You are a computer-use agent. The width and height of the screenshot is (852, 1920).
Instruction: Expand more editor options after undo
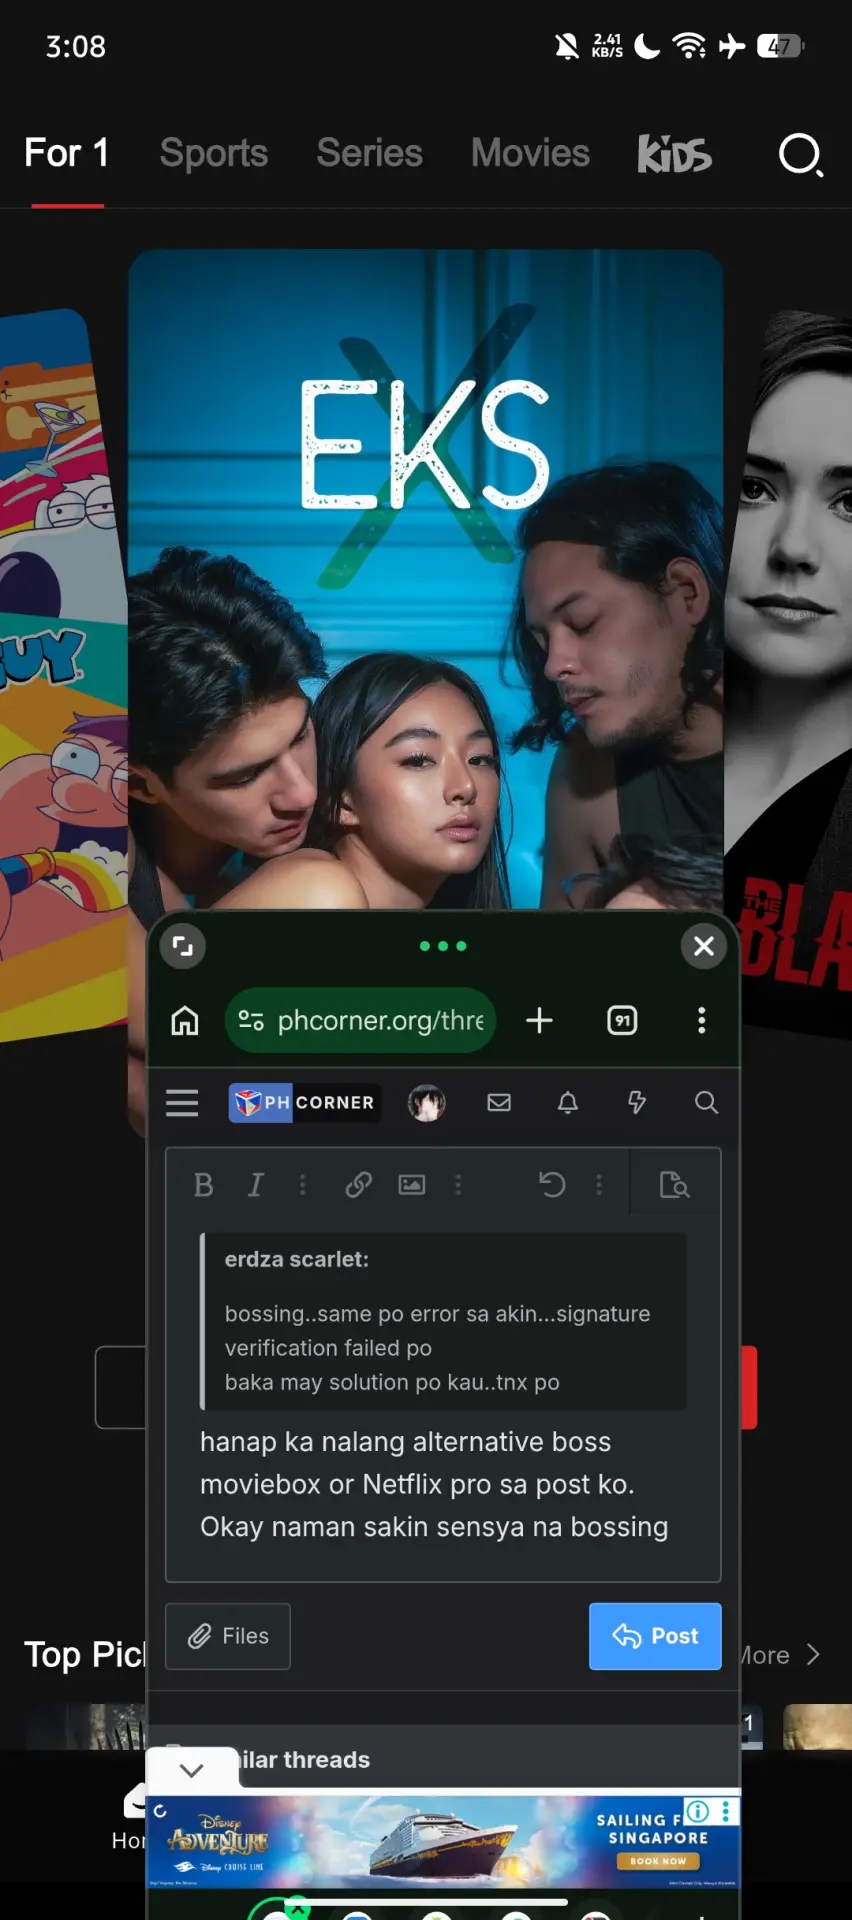pyautogui.click(x=599, y=1185)
